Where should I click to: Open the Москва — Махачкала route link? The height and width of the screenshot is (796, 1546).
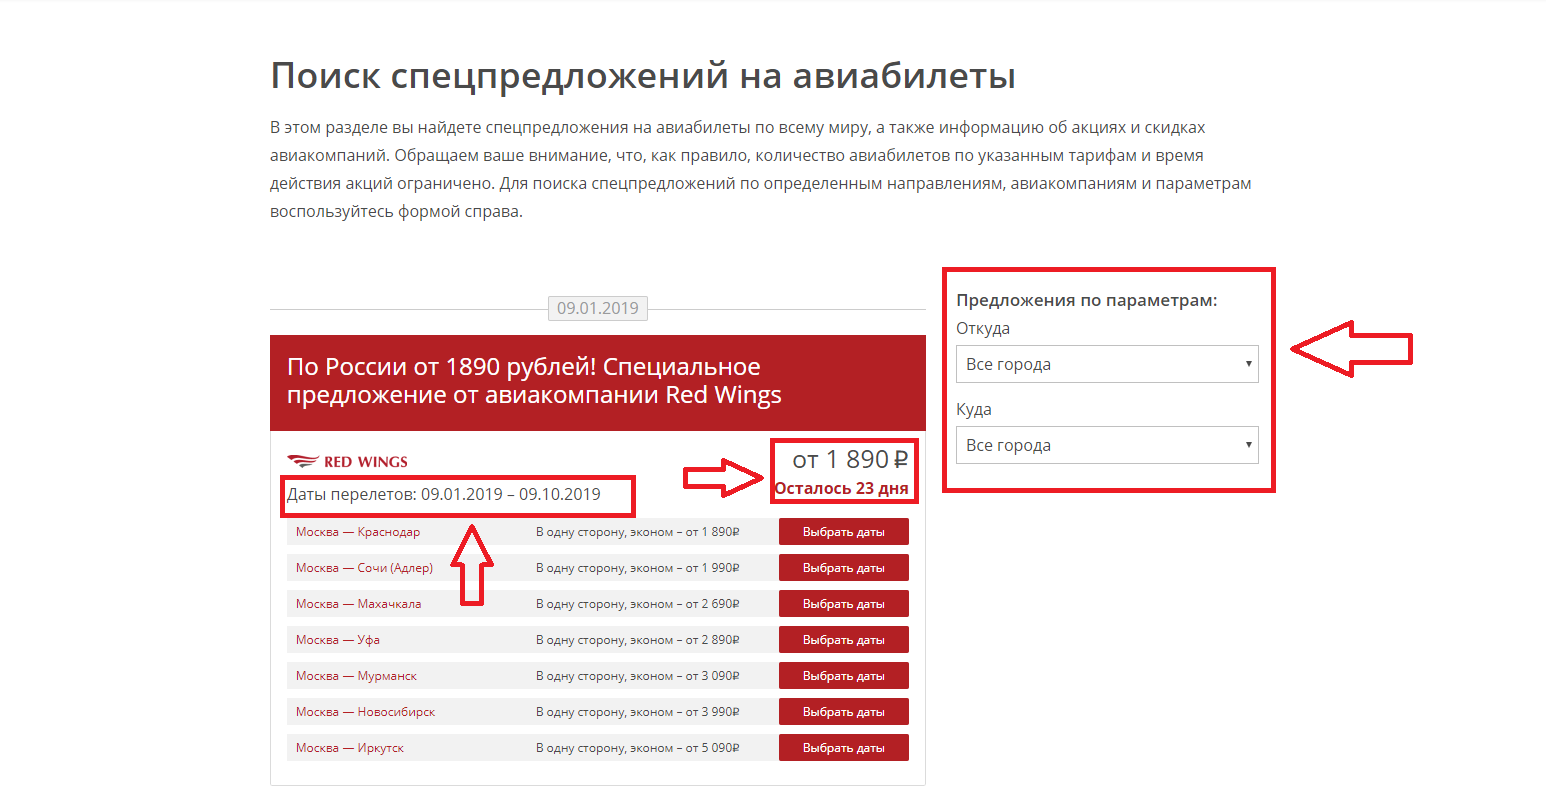tap(358, 604)
